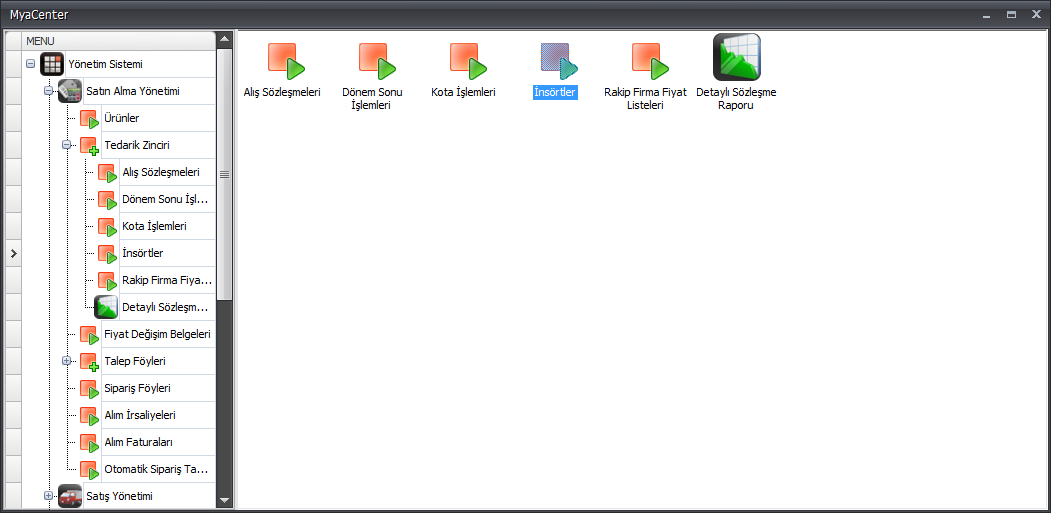Select Kota İşlemleri label in tree
The width and height of the screenshot is (1051, 513).
pos(154,227)
